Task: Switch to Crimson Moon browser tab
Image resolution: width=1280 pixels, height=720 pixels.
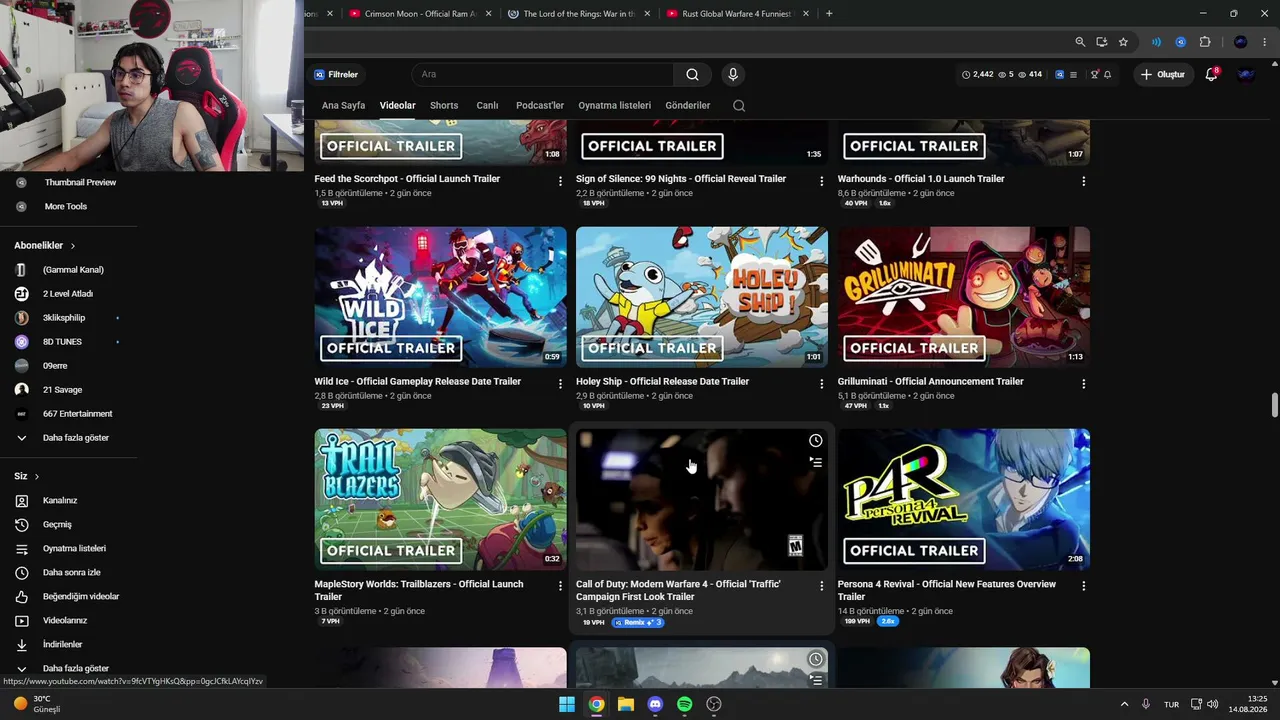Action: tap(420, 14)
